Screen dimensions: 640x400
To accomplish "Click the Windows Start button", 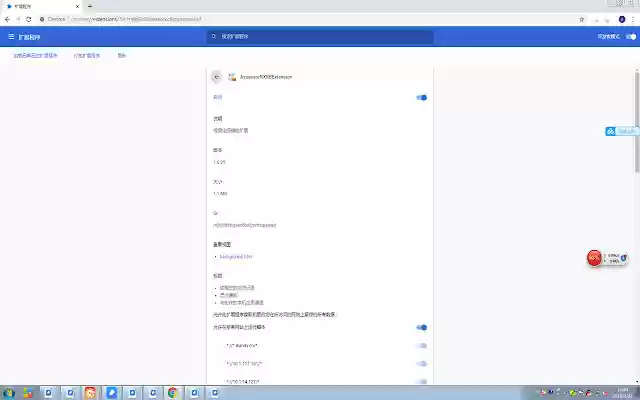I will point(8,393).
